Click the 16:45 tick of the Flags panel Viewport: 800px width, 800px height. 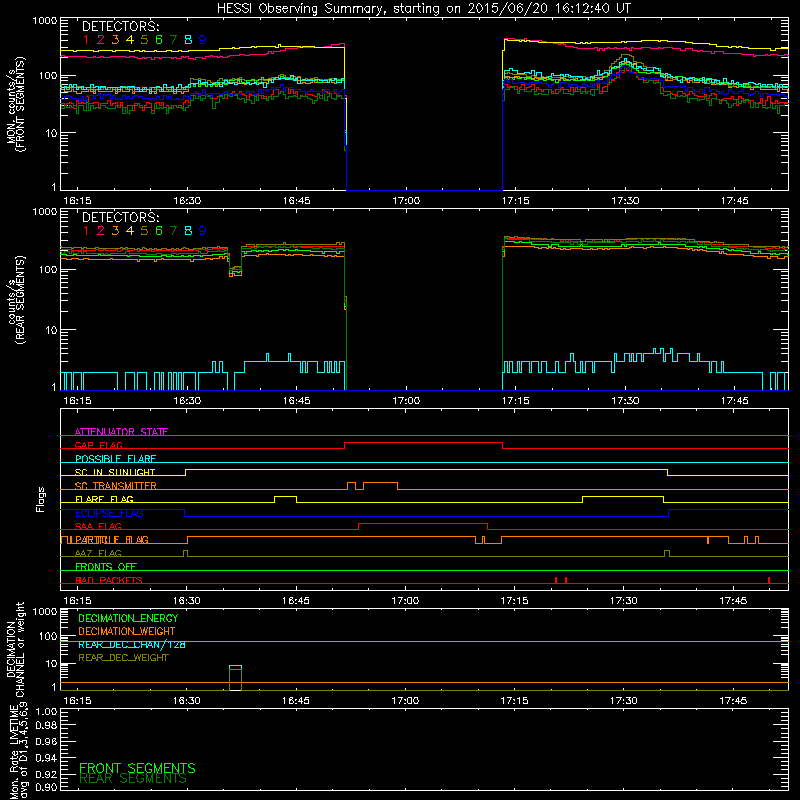click(296, 601)
